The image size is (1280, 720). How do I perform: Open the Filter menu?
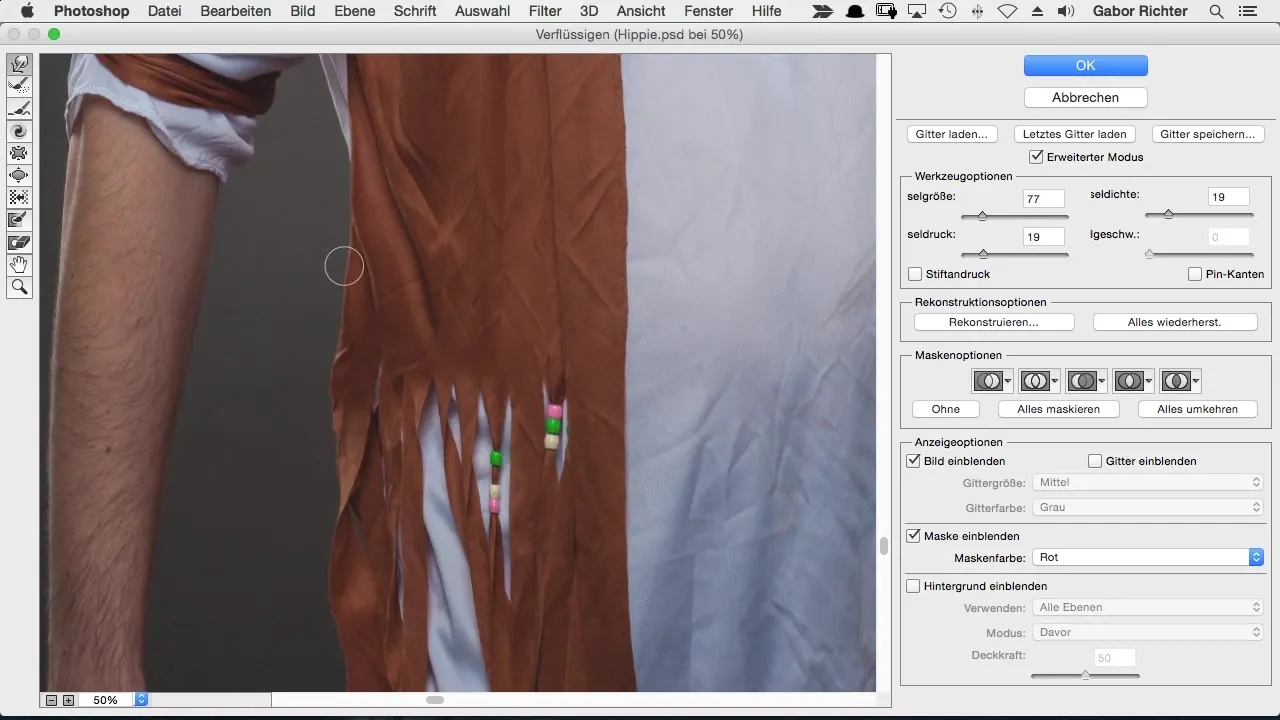coord(545,11)
